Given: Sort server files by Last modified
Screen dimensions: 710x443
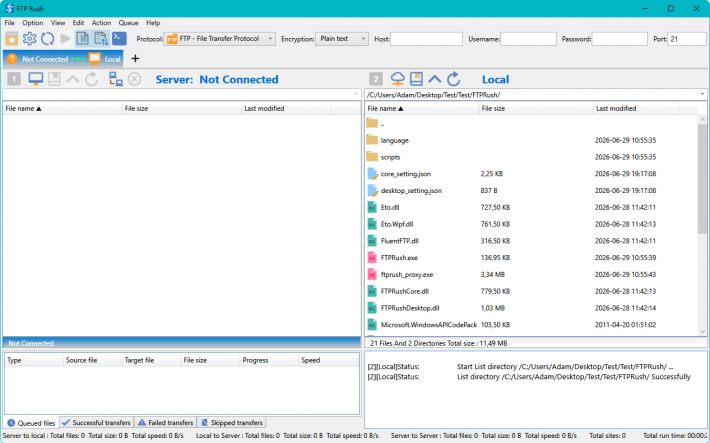Looking at the screenshot, I should 286,109.
